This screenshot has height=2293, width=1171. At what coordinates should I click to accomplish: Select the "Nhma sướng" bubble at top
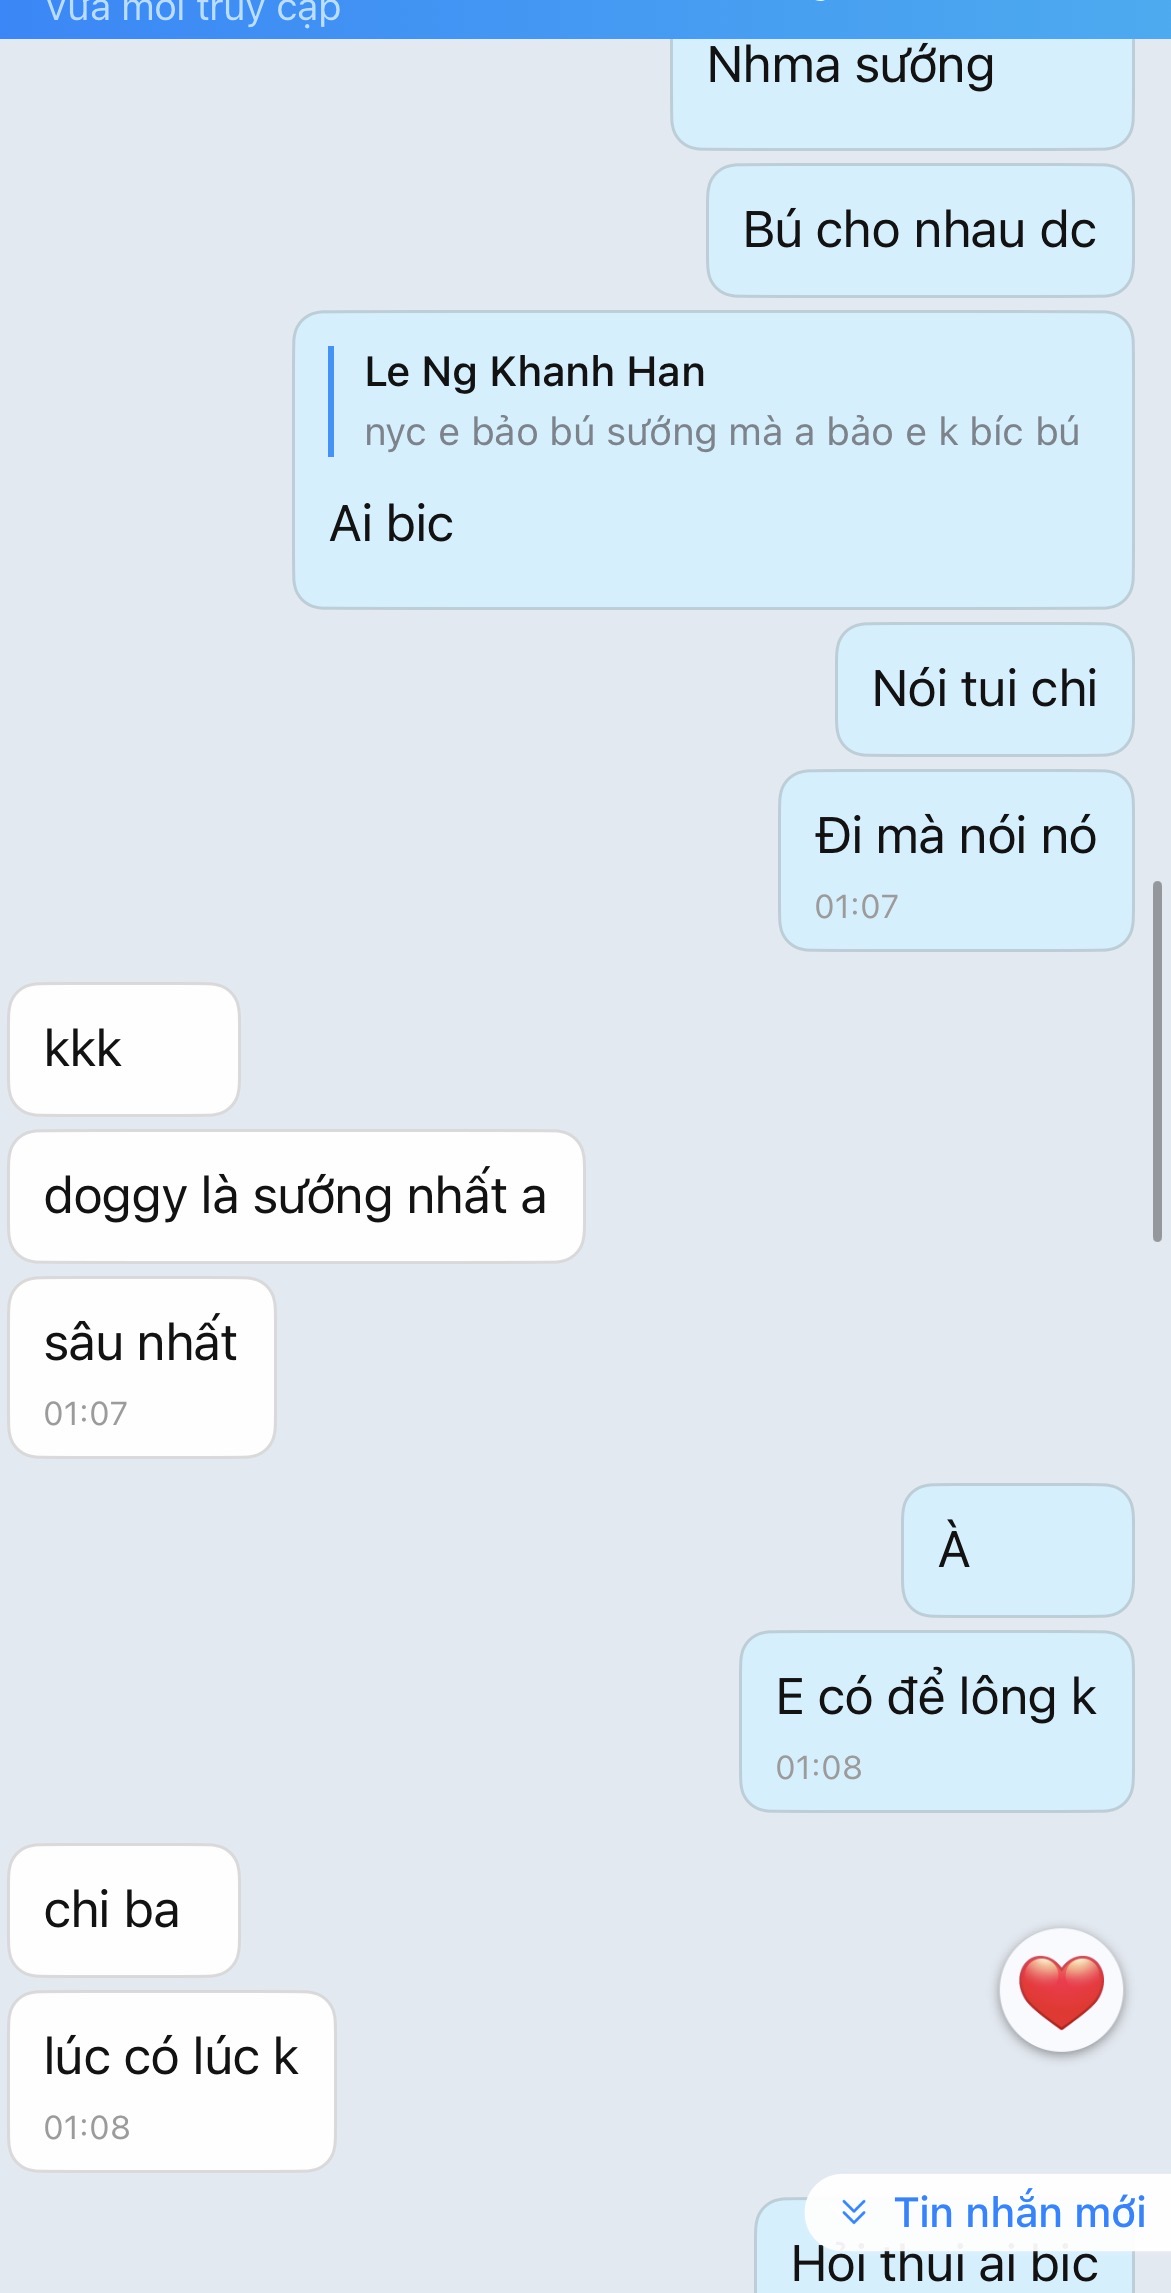(902, 92)
